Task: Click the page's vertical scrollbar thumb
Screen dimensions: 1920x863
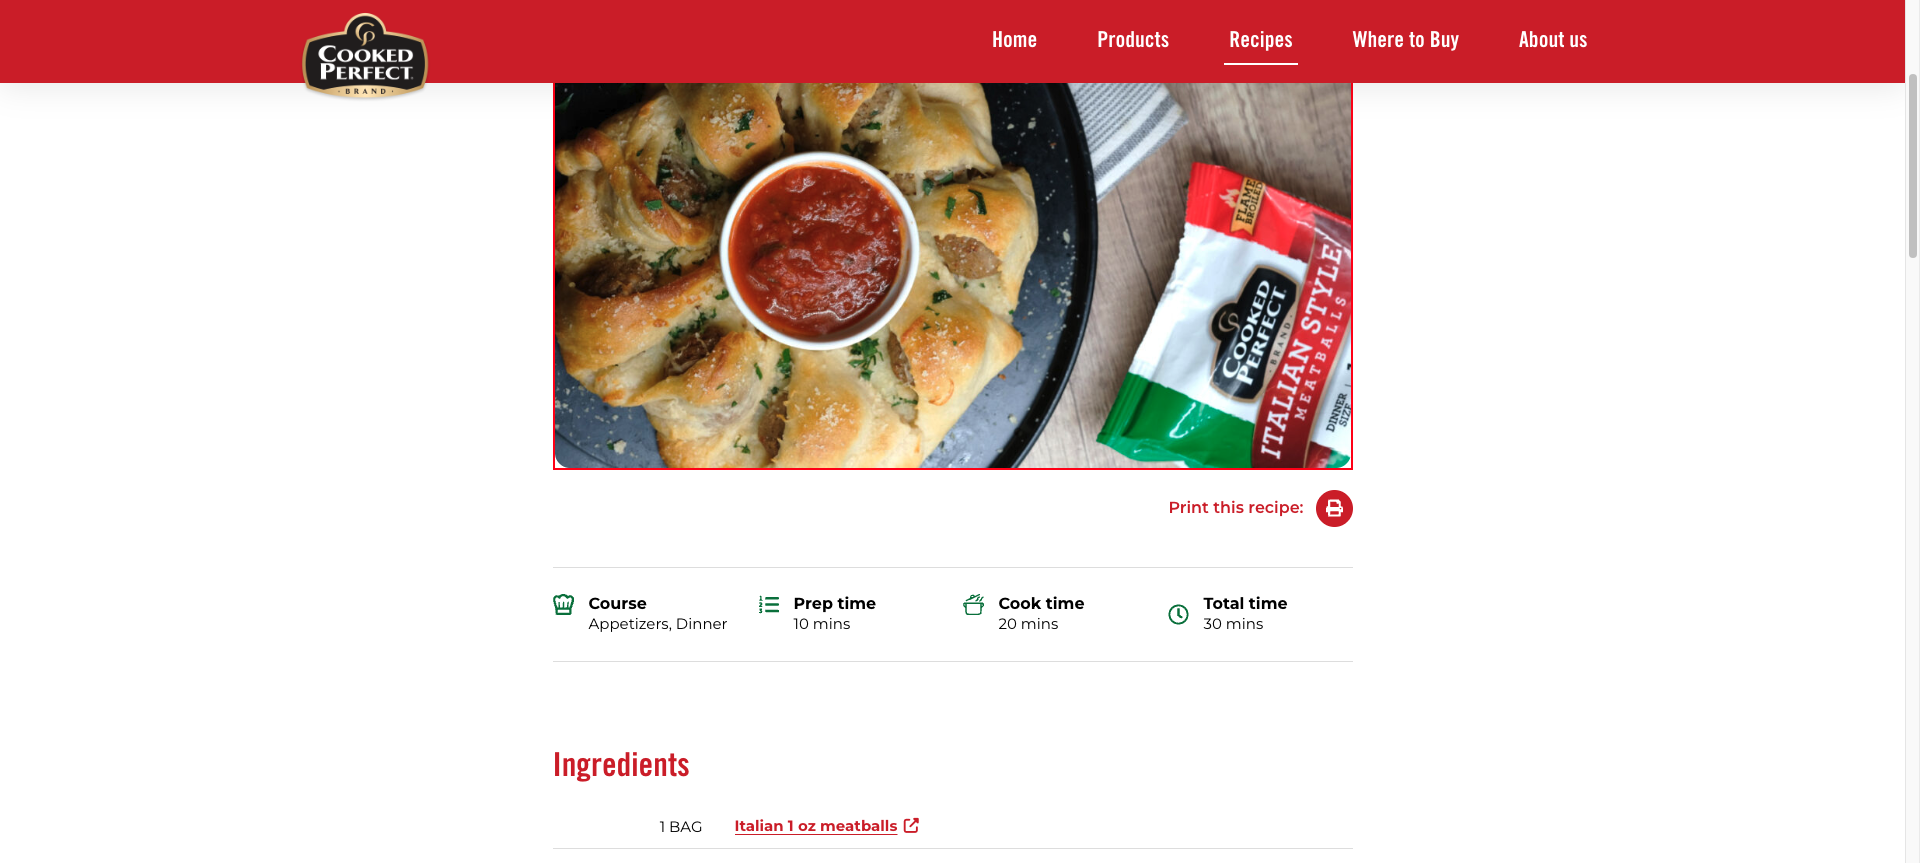Action: coord(1912,165)
